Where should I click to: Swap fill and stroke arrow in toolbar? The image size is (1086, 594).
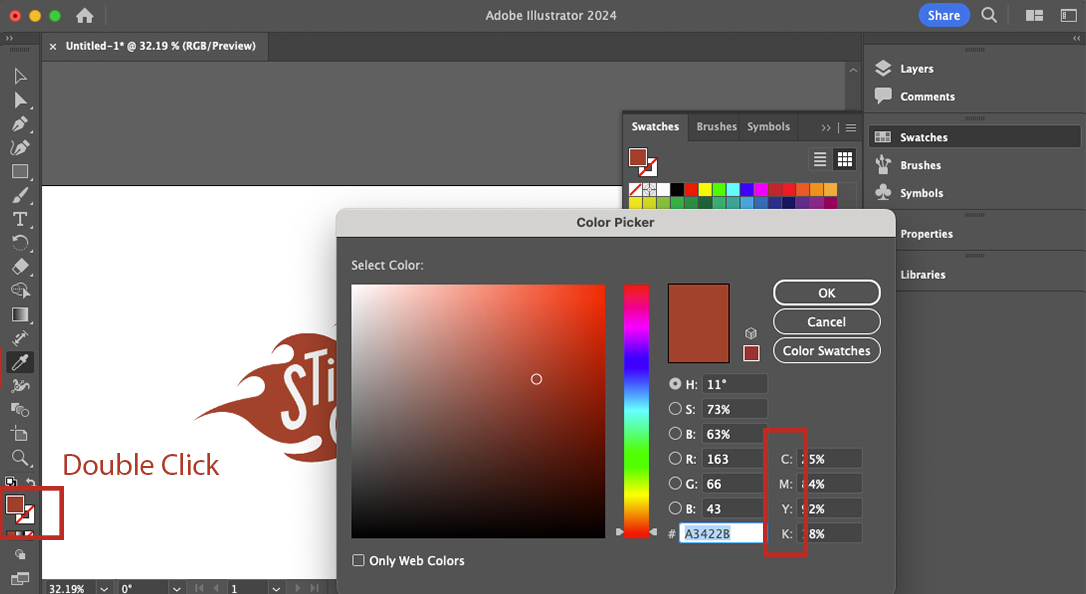click(30, 481)
